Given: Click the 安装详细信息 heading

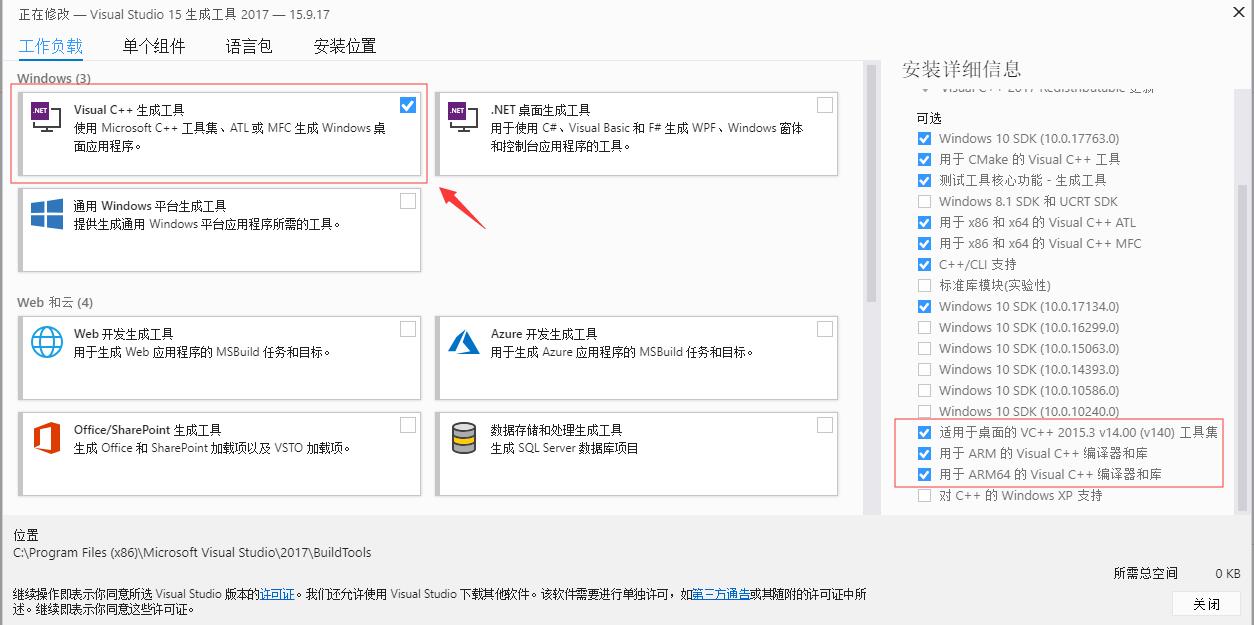Looking at the screenshot, I should pos(962,69).
